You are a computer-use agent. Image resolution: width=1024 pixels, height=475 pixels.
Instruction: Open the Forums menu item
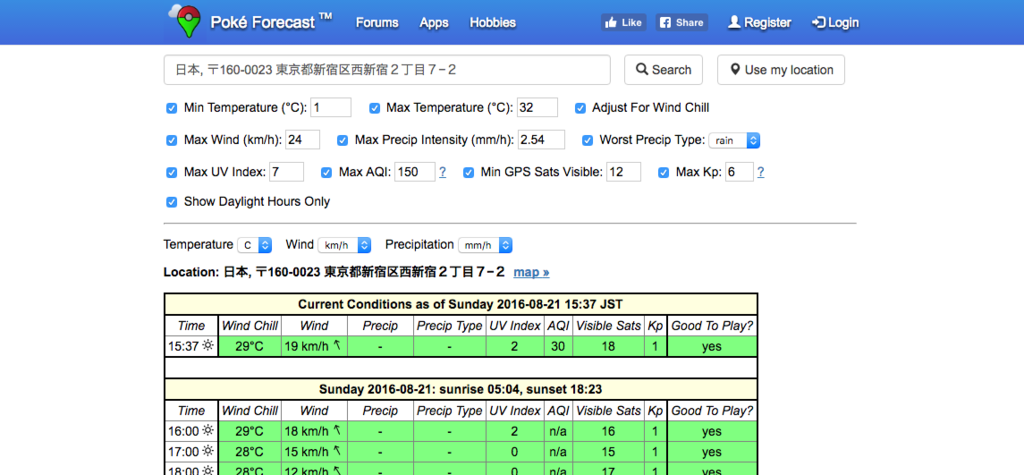tap(377, 22)
